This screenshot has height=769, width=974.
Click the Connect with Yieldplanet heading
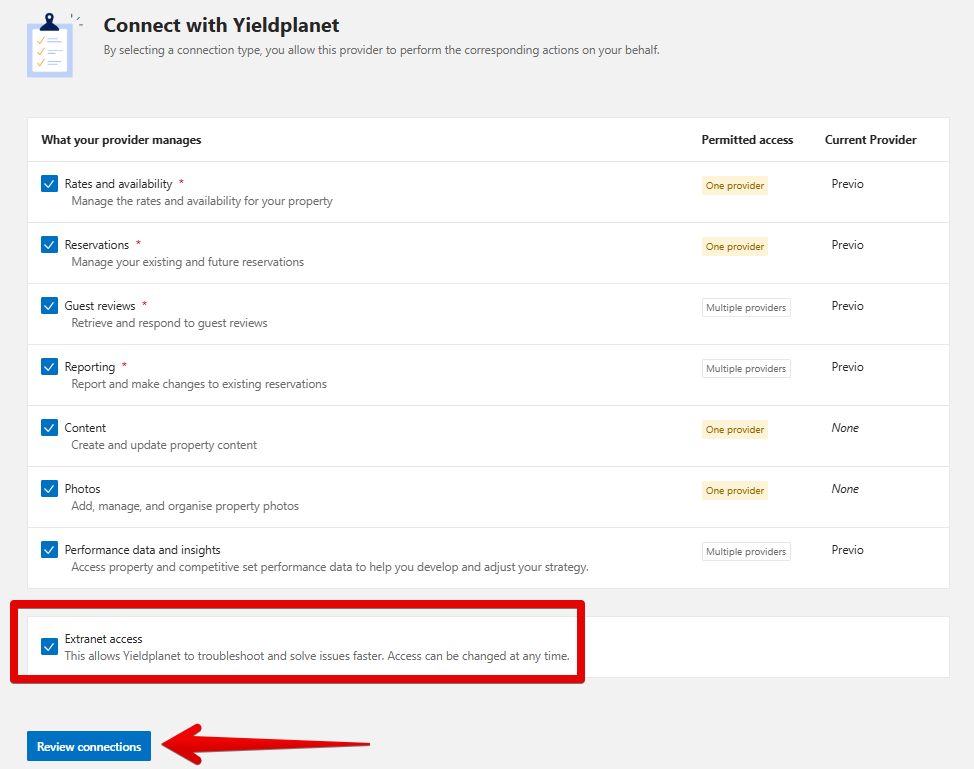point(221,25)
